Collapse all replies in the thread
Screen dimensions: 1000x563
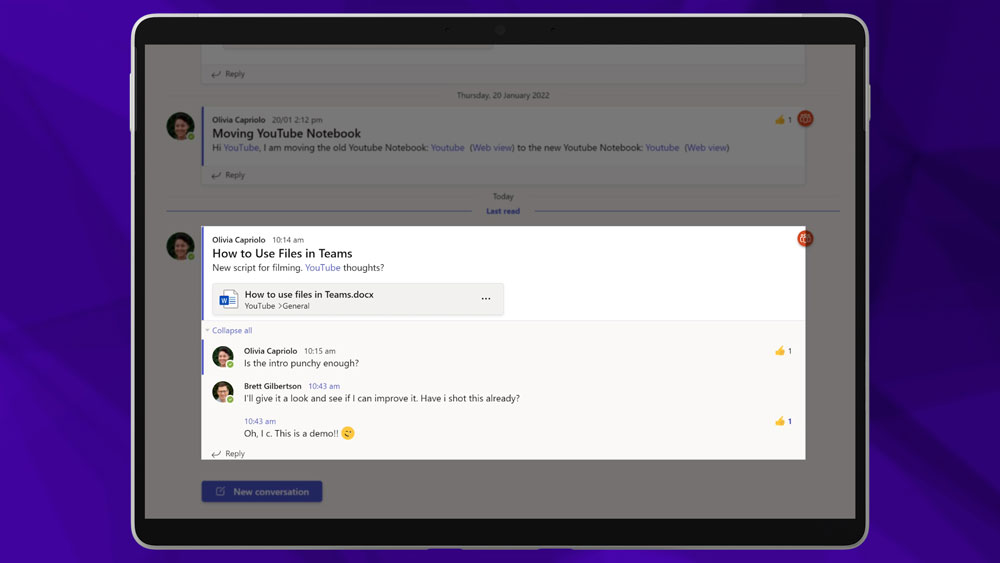click(x=231, y=330)
